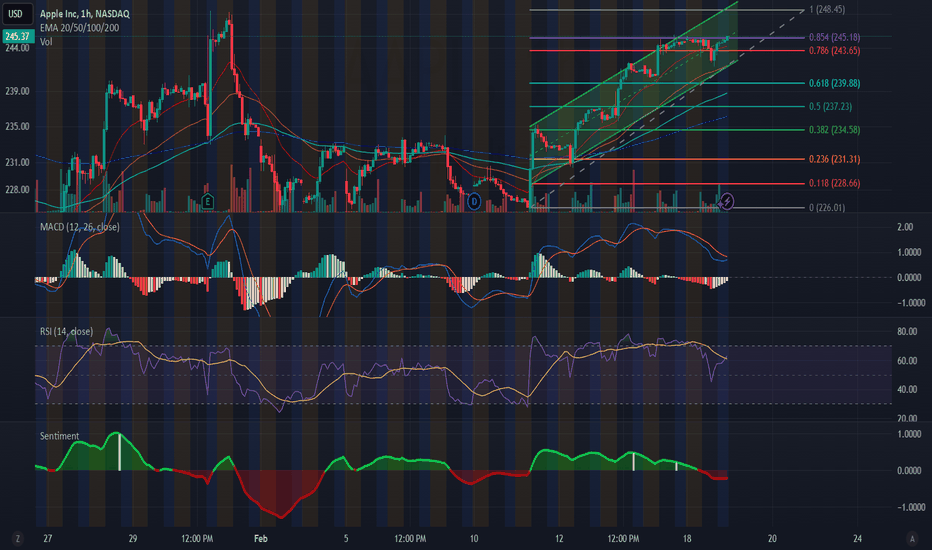Click price axis value 244.00
Screen dimensions: 932x550
[17, 48]
